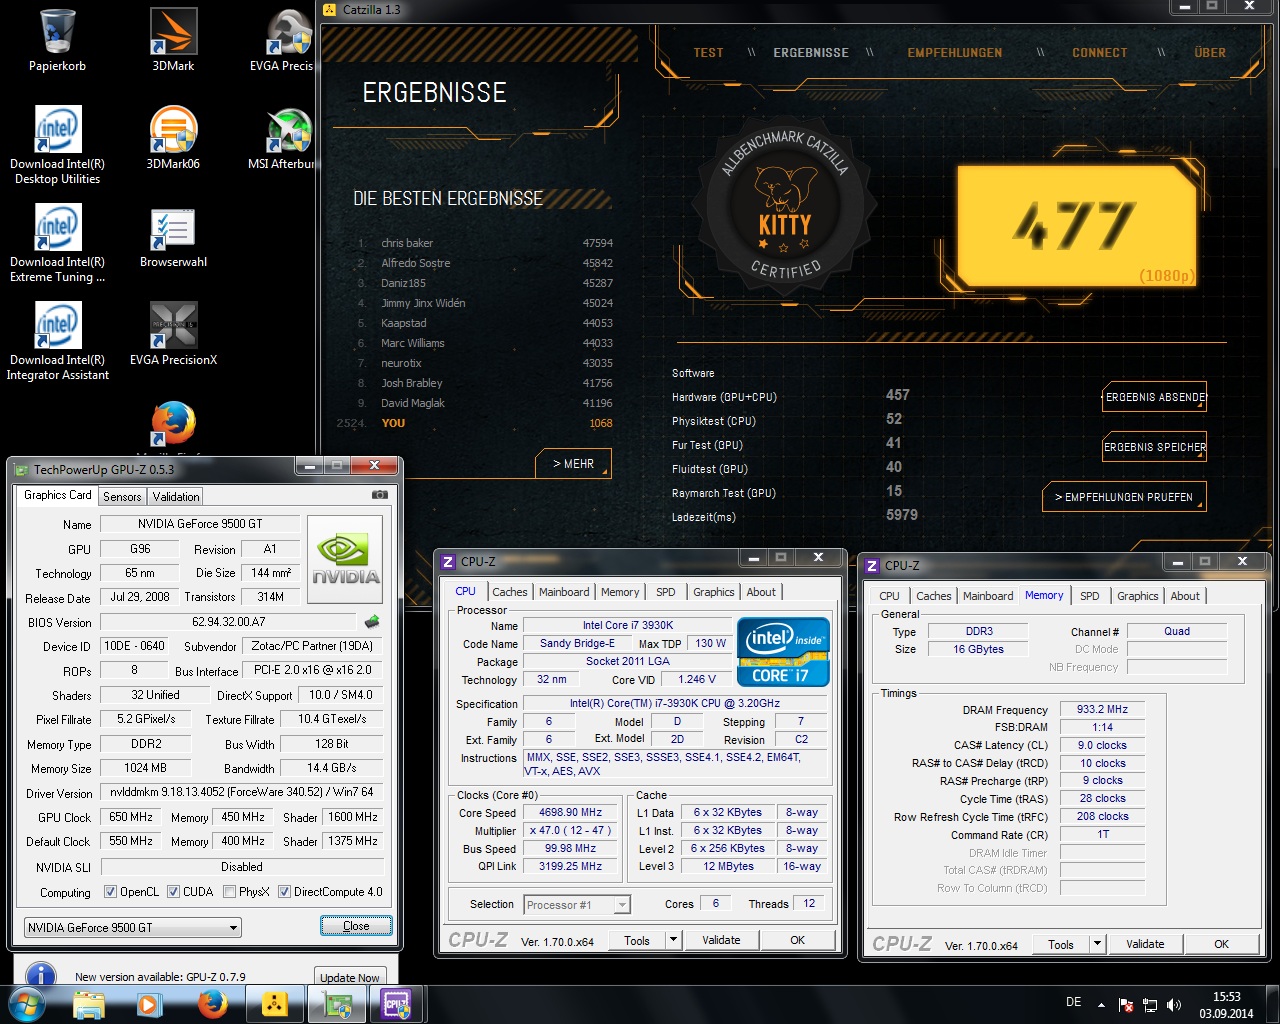Switch to GPU-Z via its taskbar icon
The width and height of the screenshot is (1280, 1024).
click(x=336, y=1004)
